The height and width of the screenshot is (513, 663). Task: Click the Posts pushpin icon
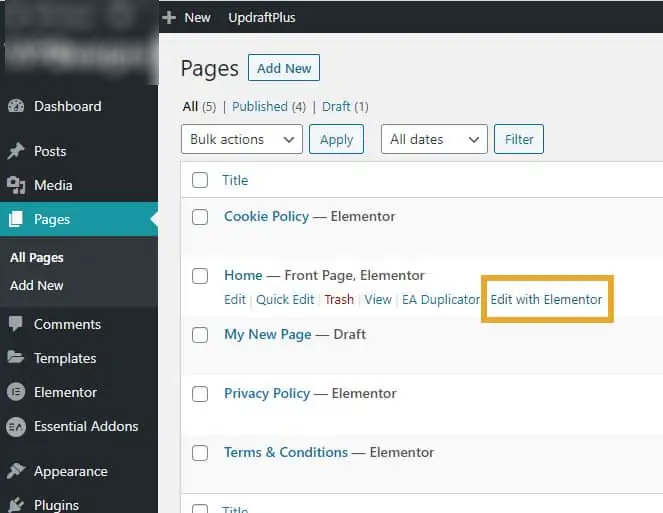[16, 151]
